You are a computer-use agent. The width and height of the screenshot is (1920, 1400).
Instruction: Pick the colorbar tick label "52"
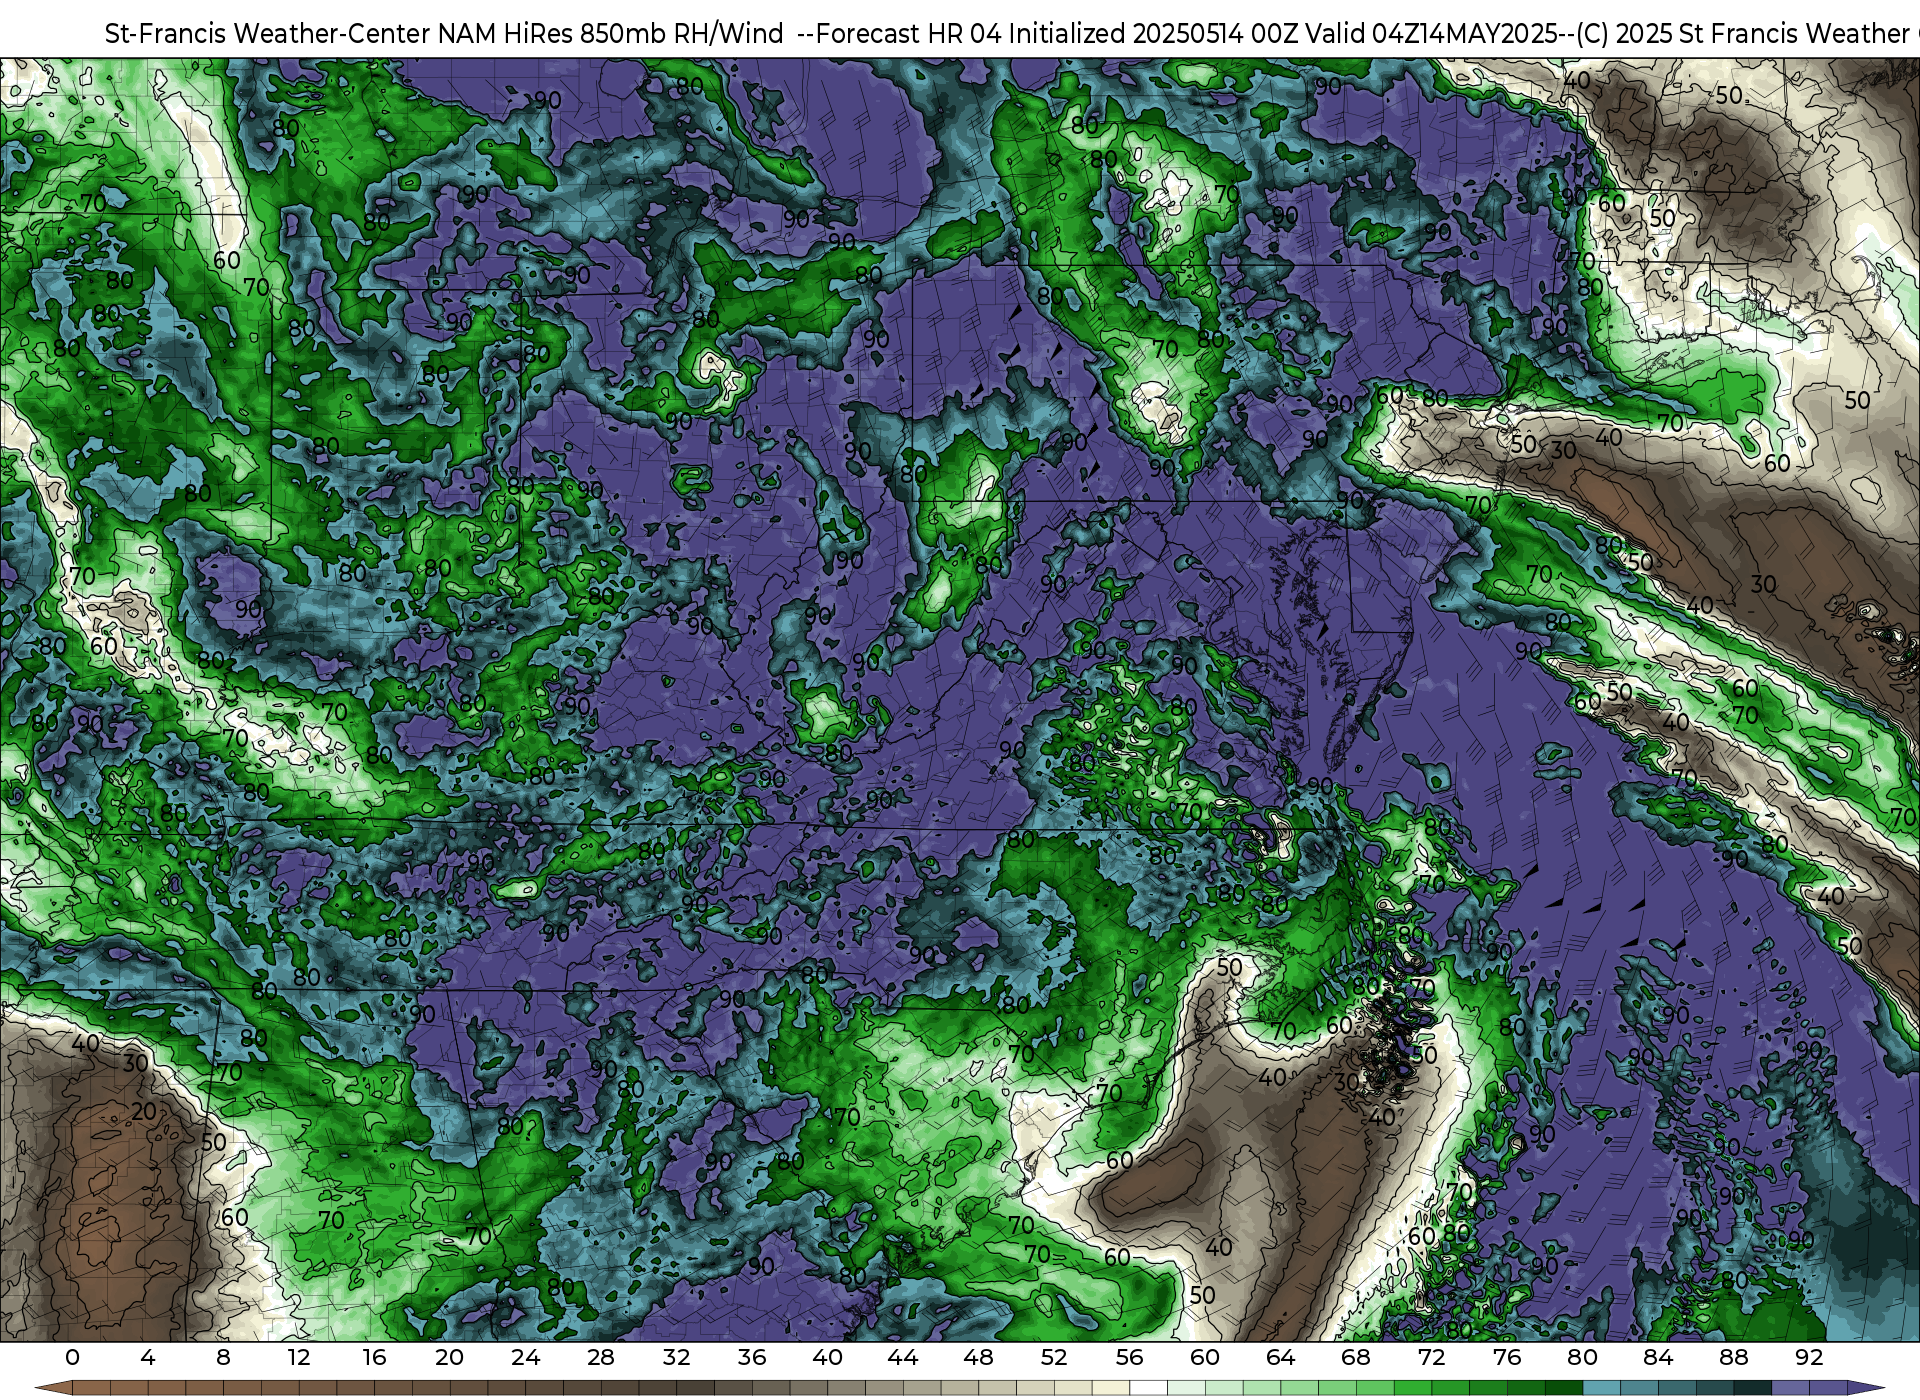tap(1054, 1357)
